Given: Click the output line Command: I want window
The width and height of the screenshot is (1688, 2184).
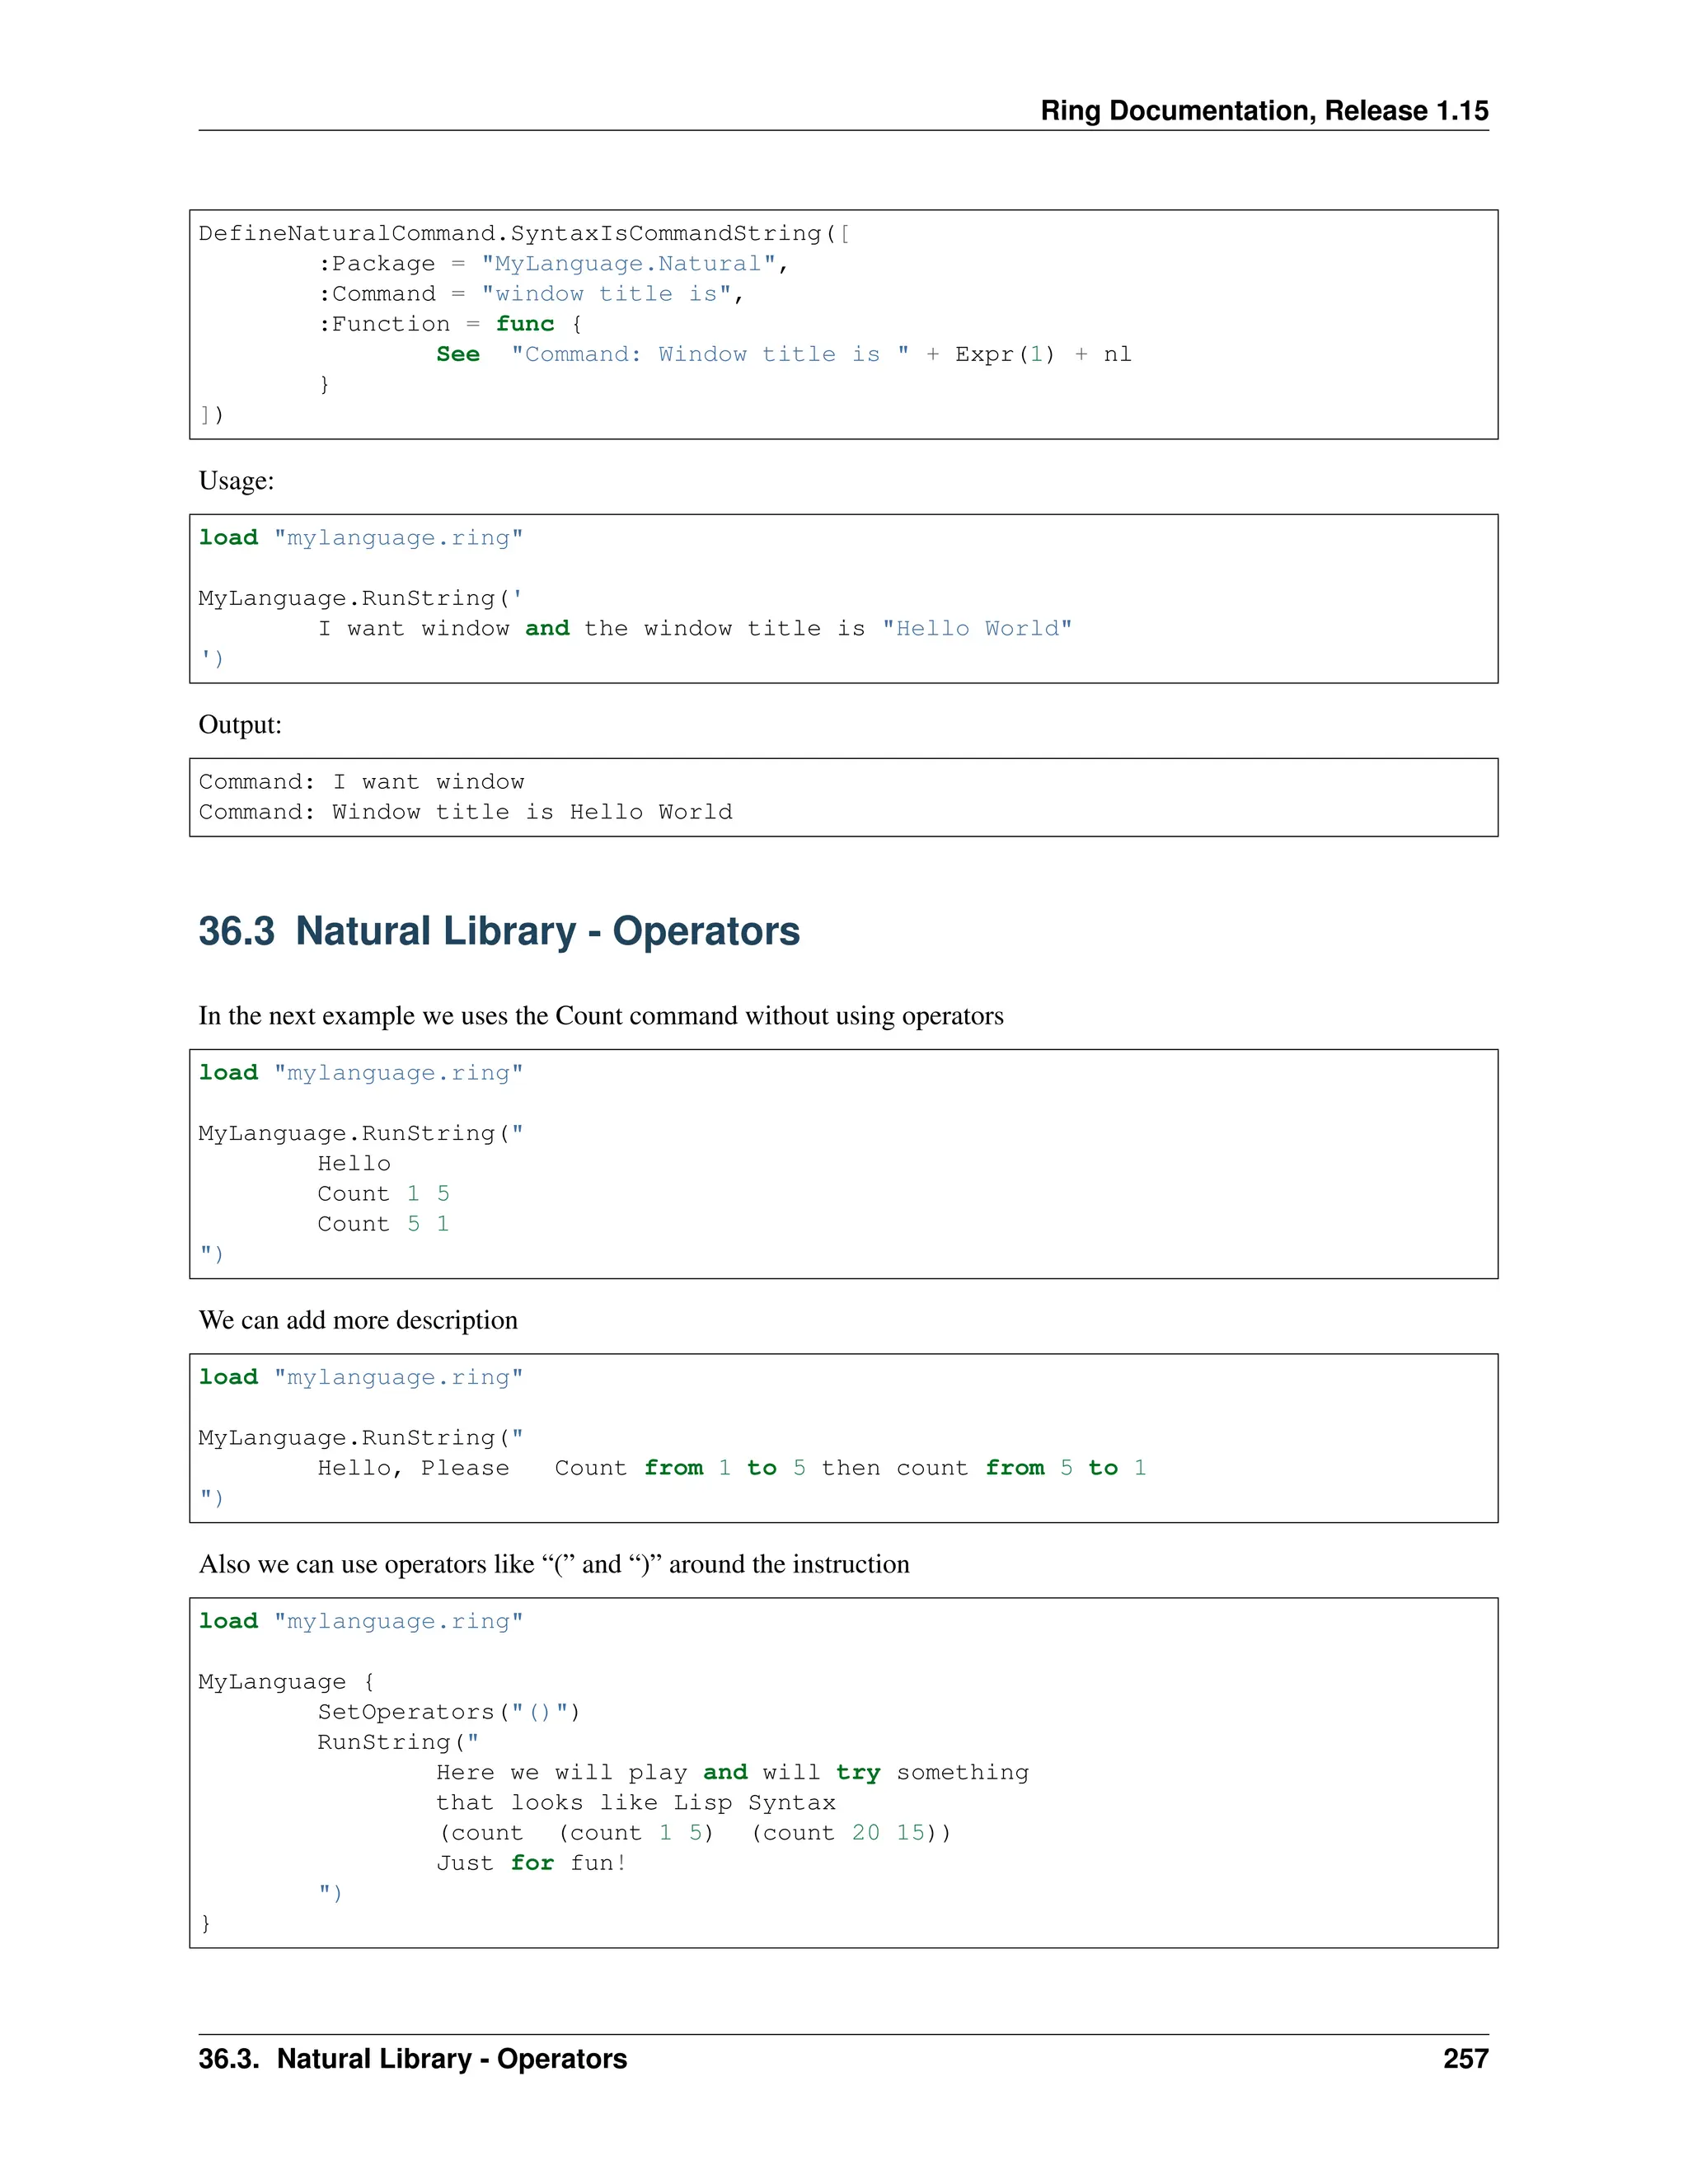Looking at the screenshot, I should pyautogui.click(x=361, y=782).
